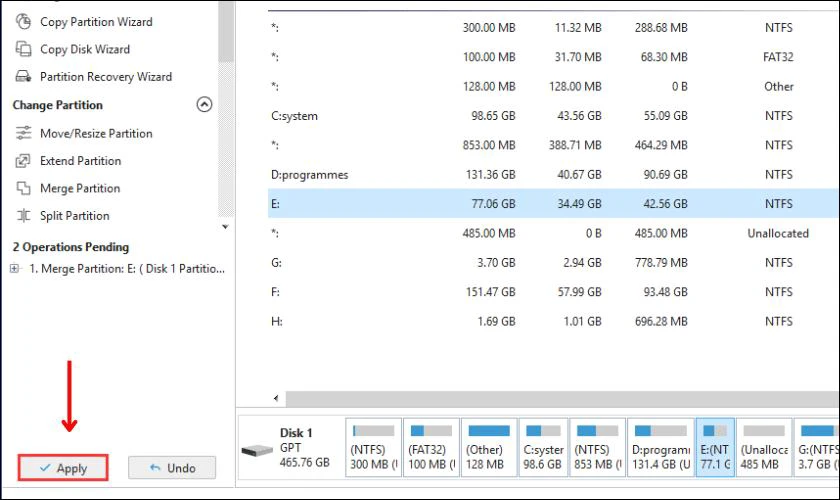This screenshot has width=840, height=500.
Task: Select Extend Partition option
Action: [x=80, y=160]
